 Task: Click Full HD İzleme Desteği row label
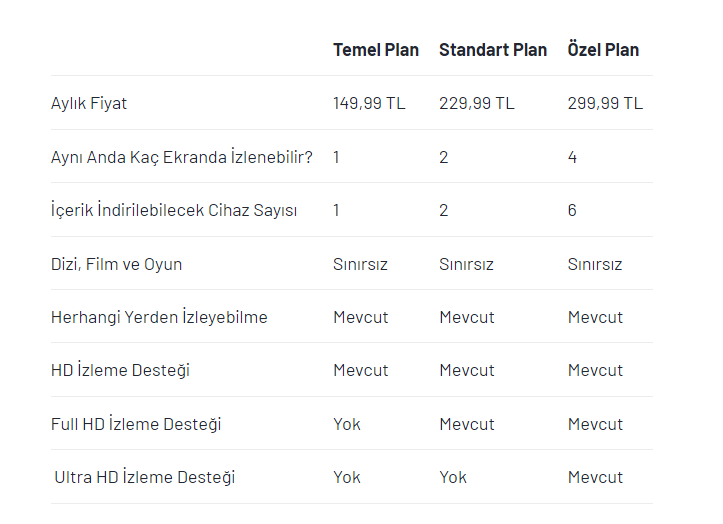136,424
